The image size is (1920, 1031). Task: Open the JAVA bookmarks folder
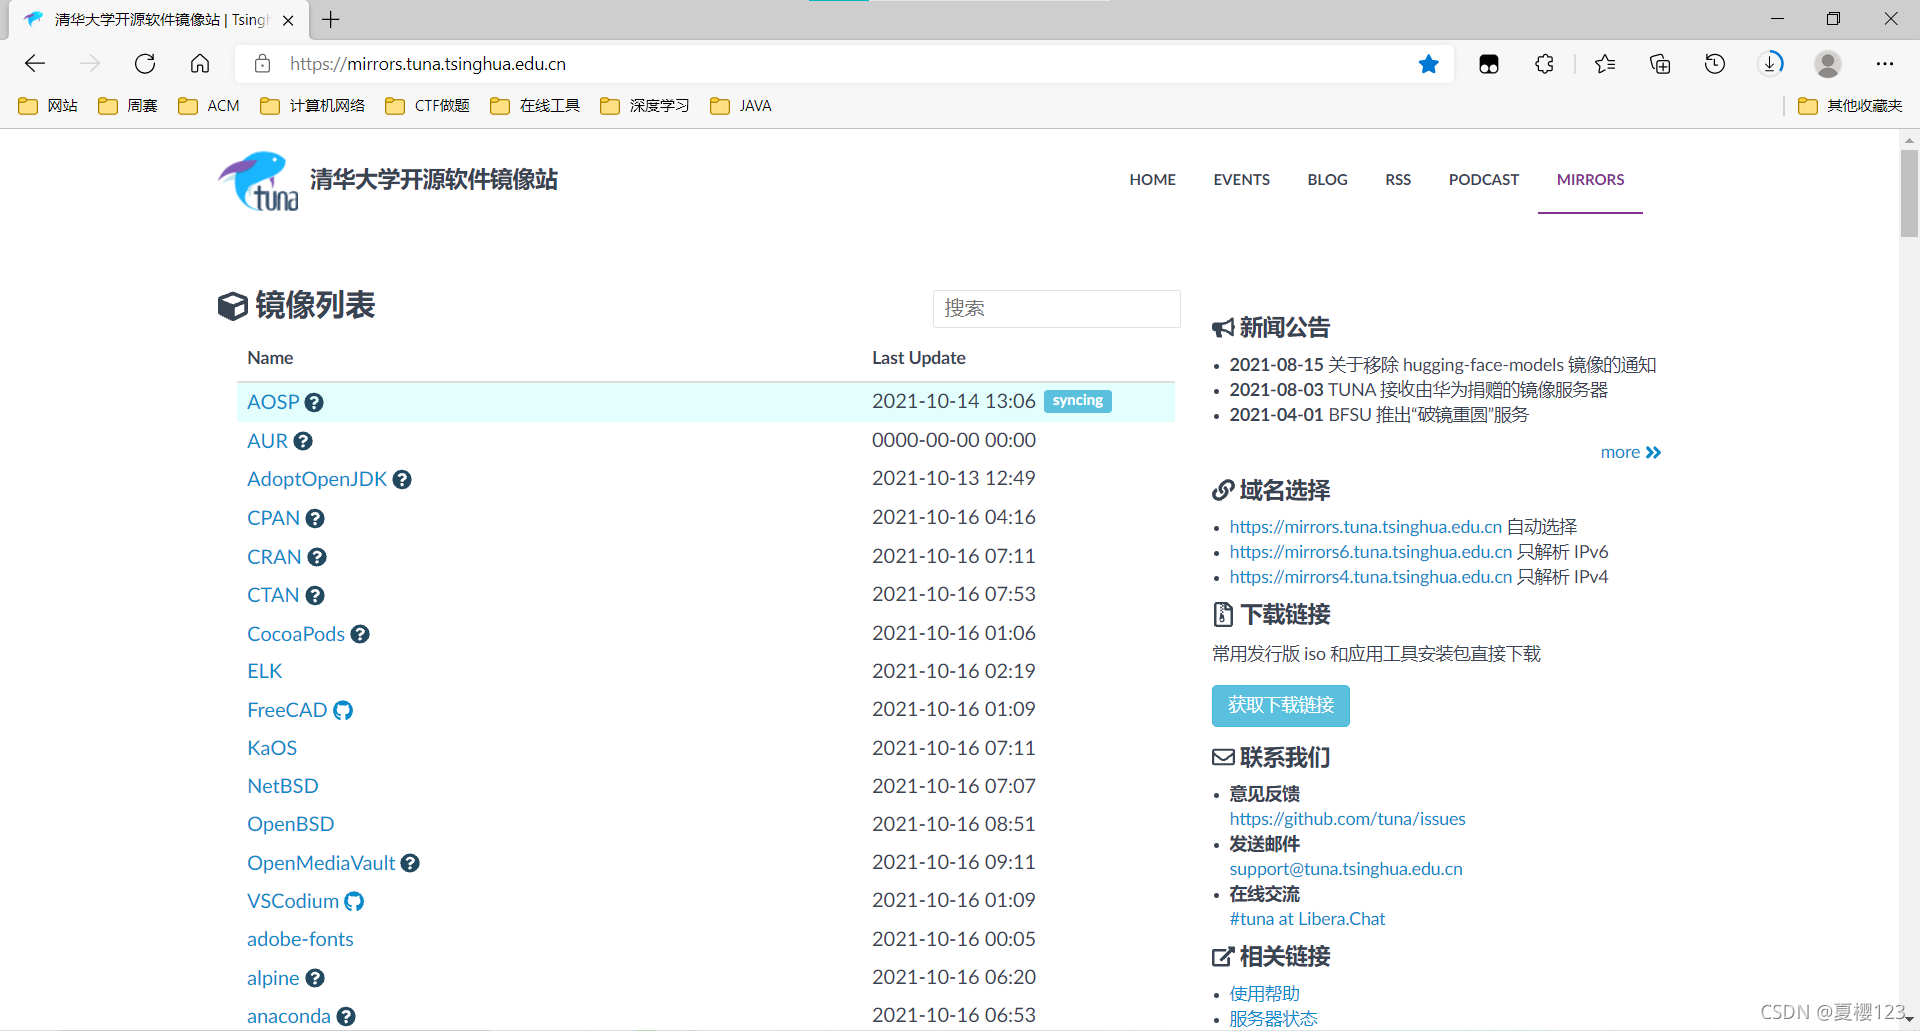(x=741, y=106)
